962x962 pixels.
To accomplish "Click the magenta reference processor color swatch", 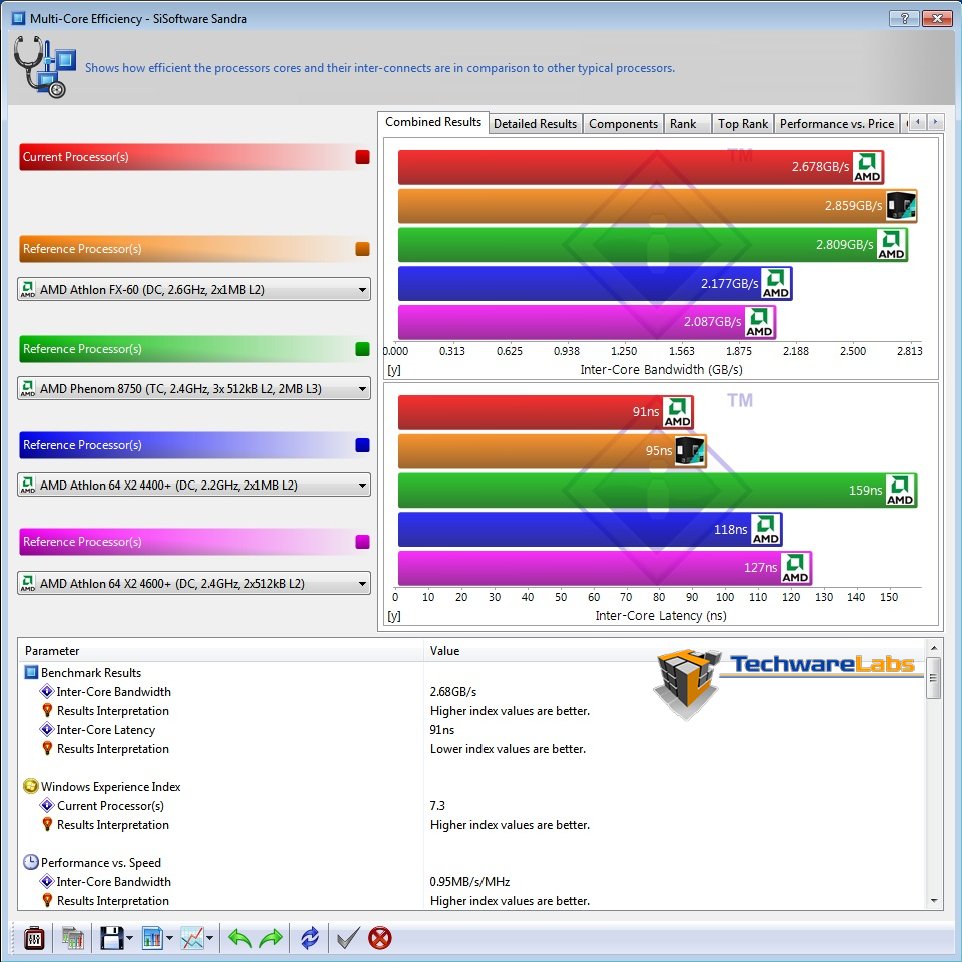I will [363, 542].
